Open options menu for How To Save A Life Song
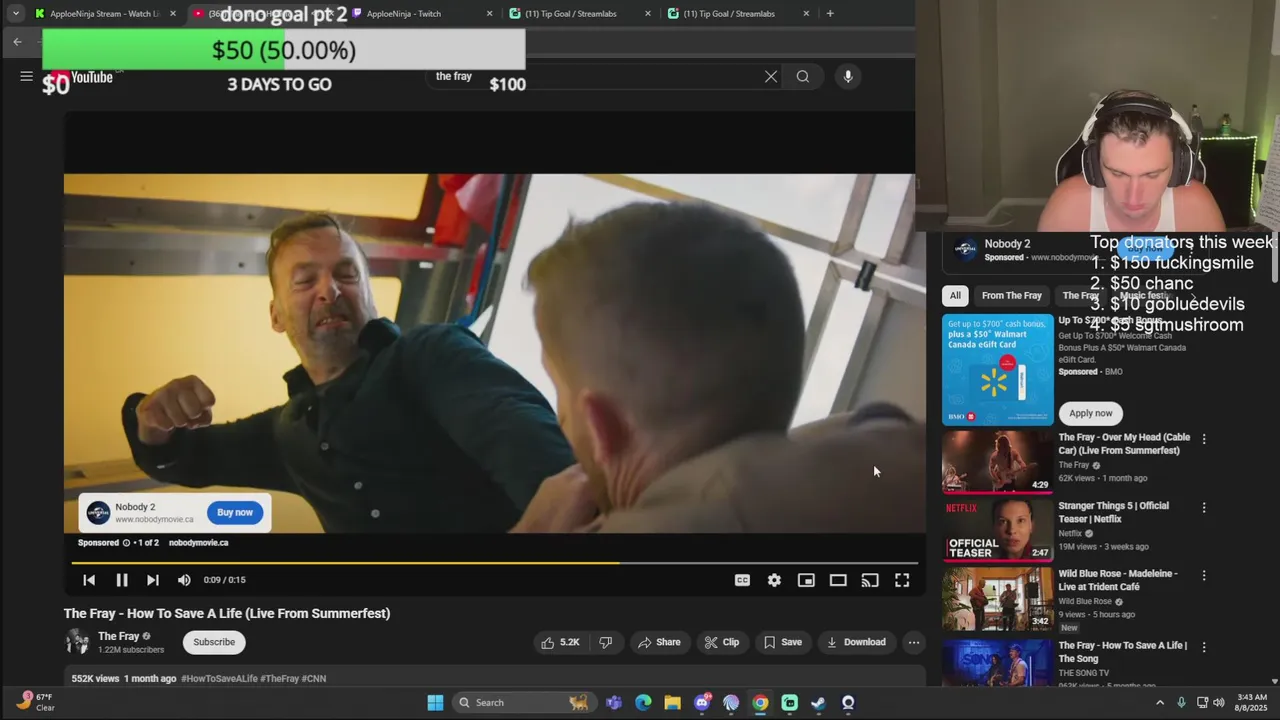The height and width of the screenshot is (720, 1280). pos(1204,647)
